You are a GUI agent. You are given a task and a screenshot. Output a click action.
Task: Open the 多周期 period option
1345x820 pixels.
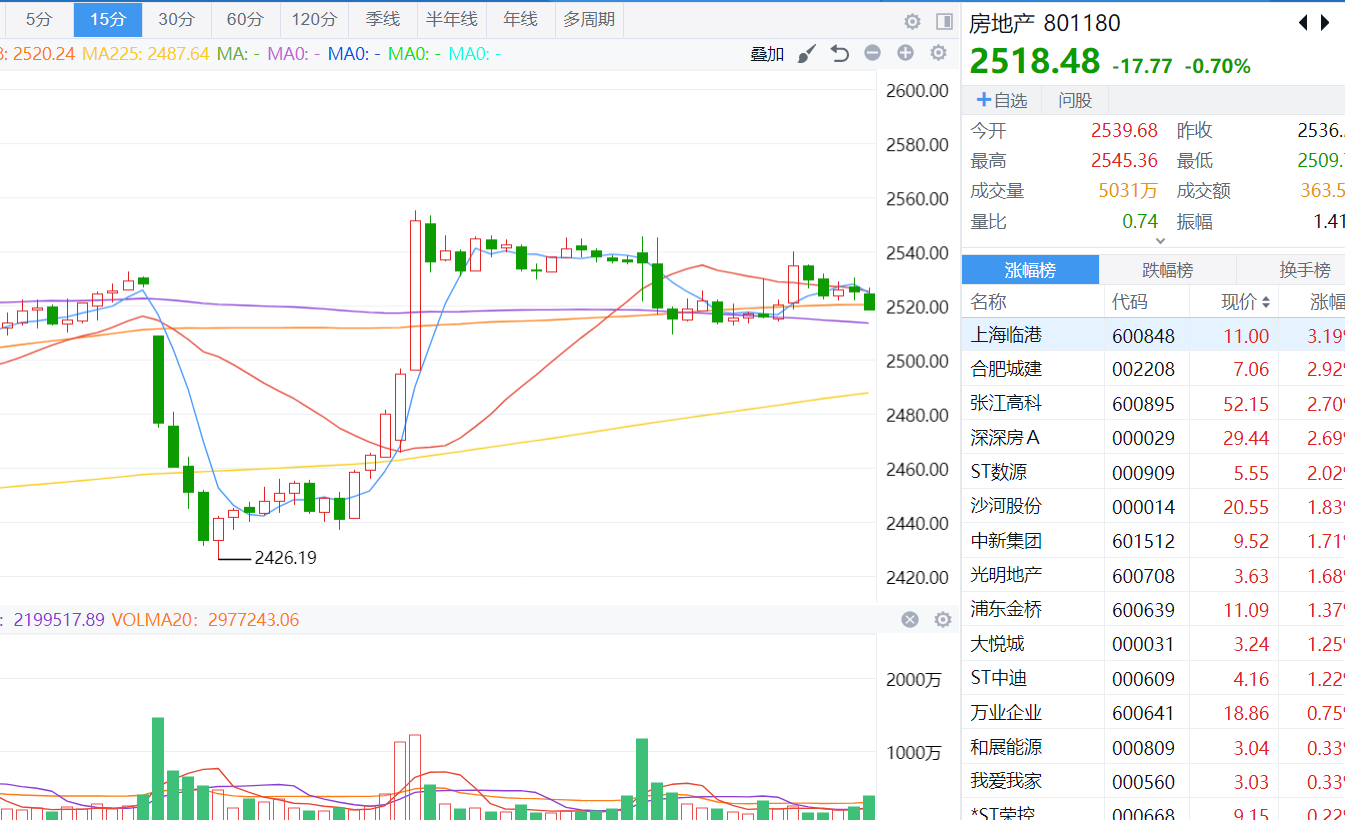coord(589,19)
